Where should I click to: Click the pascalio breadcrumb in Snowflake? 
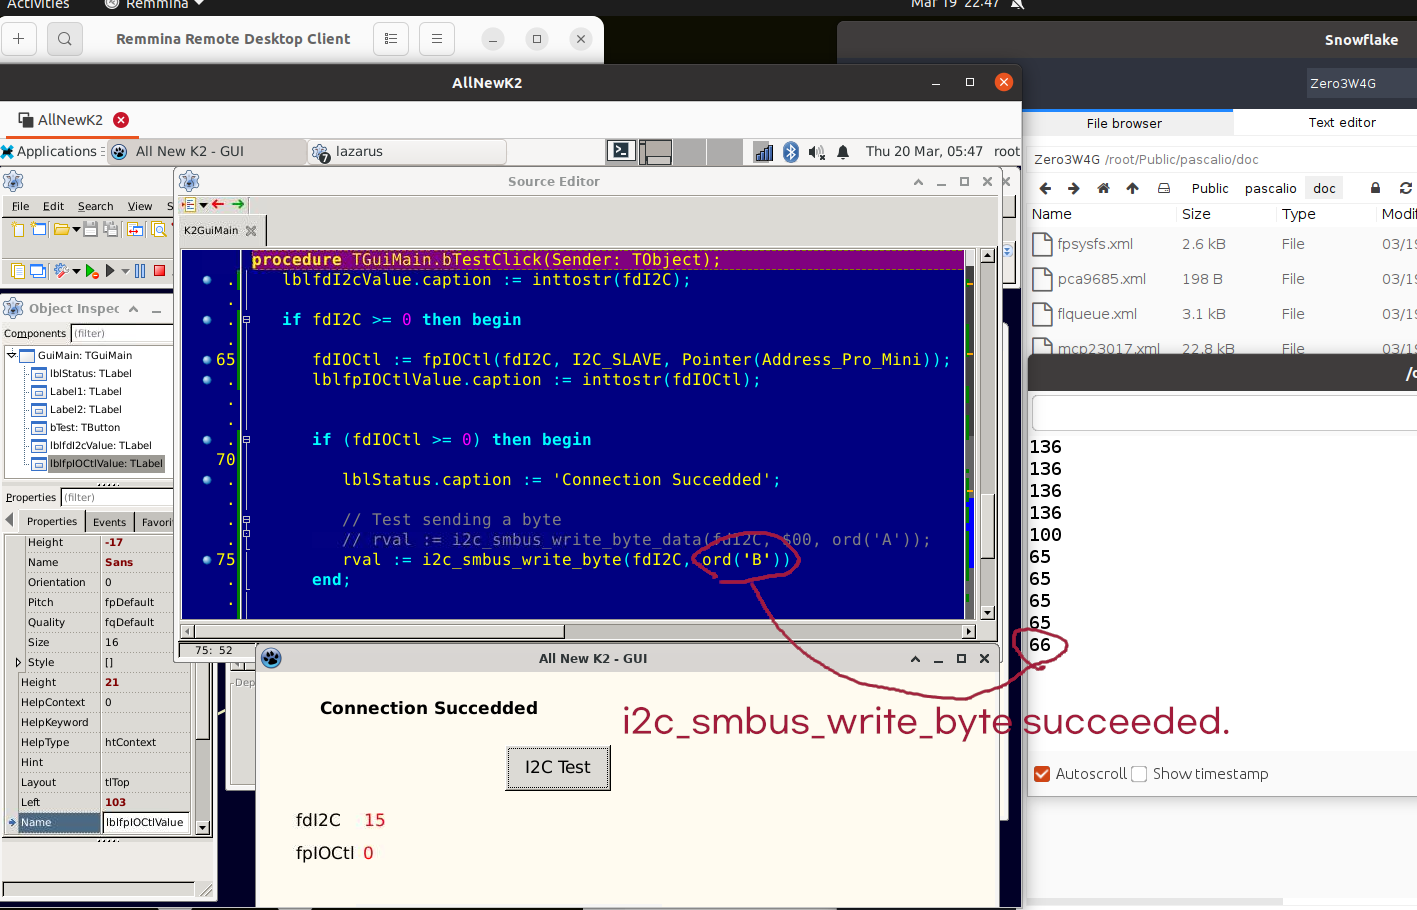point(1270,188)
